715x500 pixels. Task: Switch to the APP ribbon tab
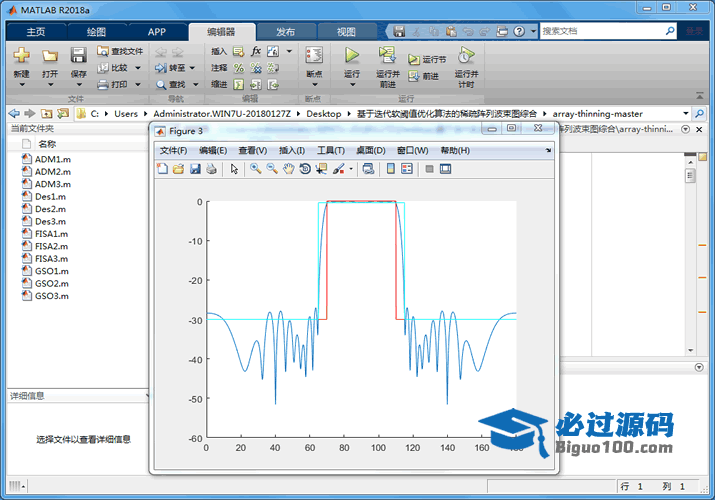pyautogui.click(x=156, y=31)
